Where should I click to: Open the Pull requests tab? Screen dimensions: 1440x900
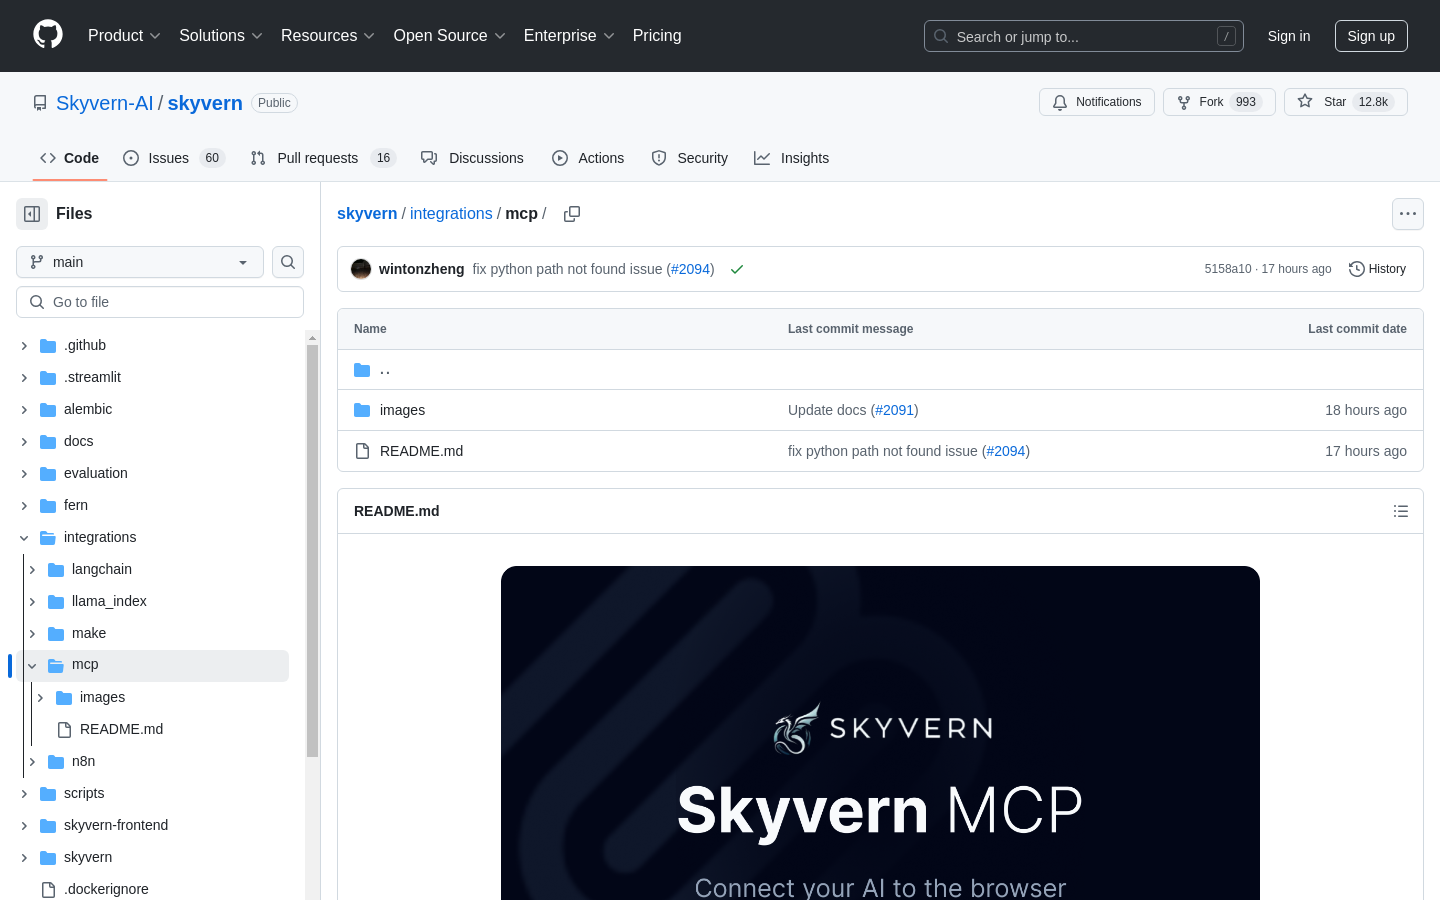[x=323, y=158]
